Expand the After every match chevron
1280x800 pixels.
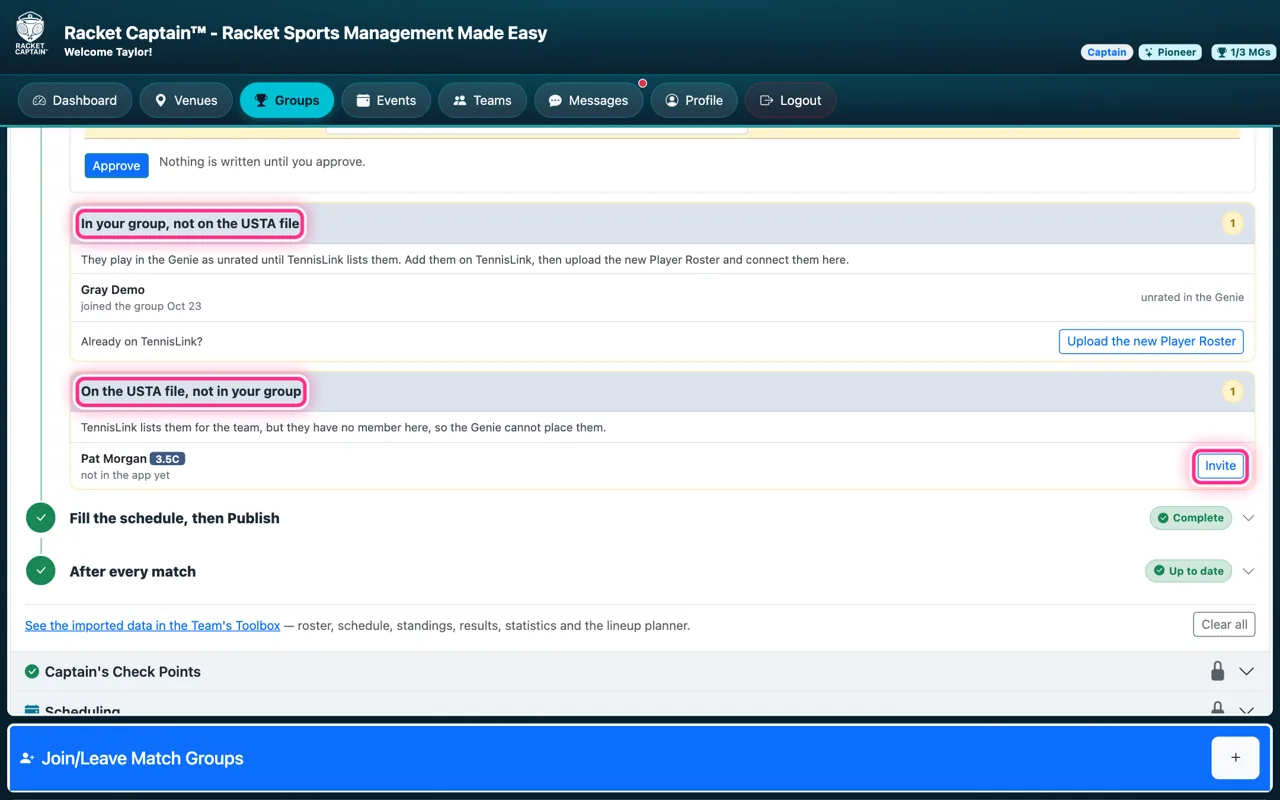click(x=1248, y=571)
